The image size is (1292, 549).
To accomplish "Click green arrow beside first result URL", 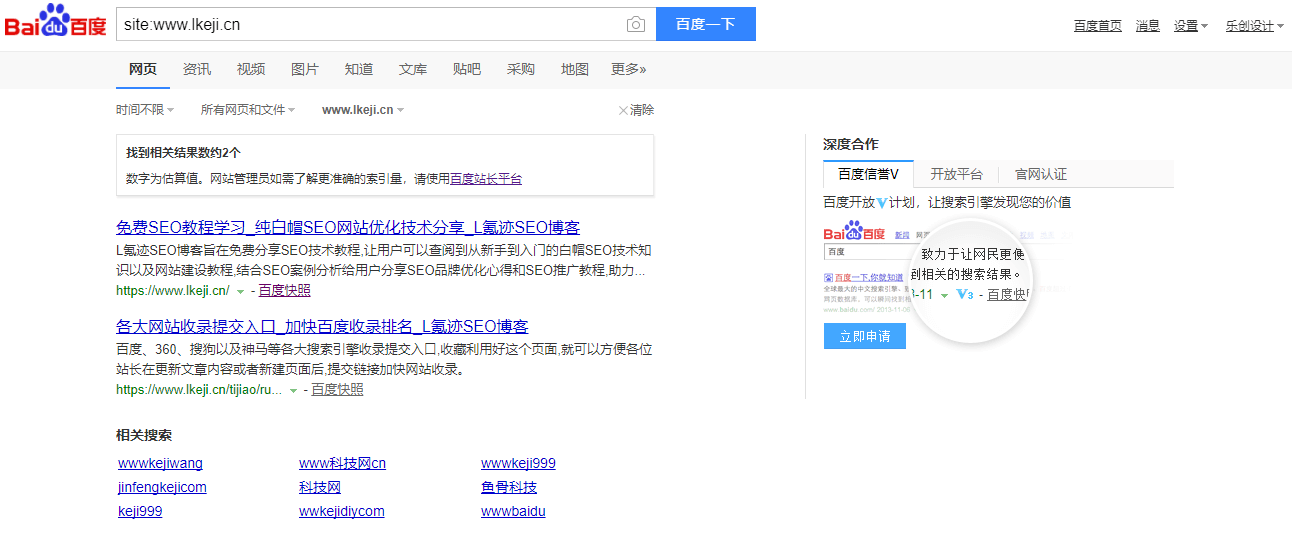I will 240,291.
